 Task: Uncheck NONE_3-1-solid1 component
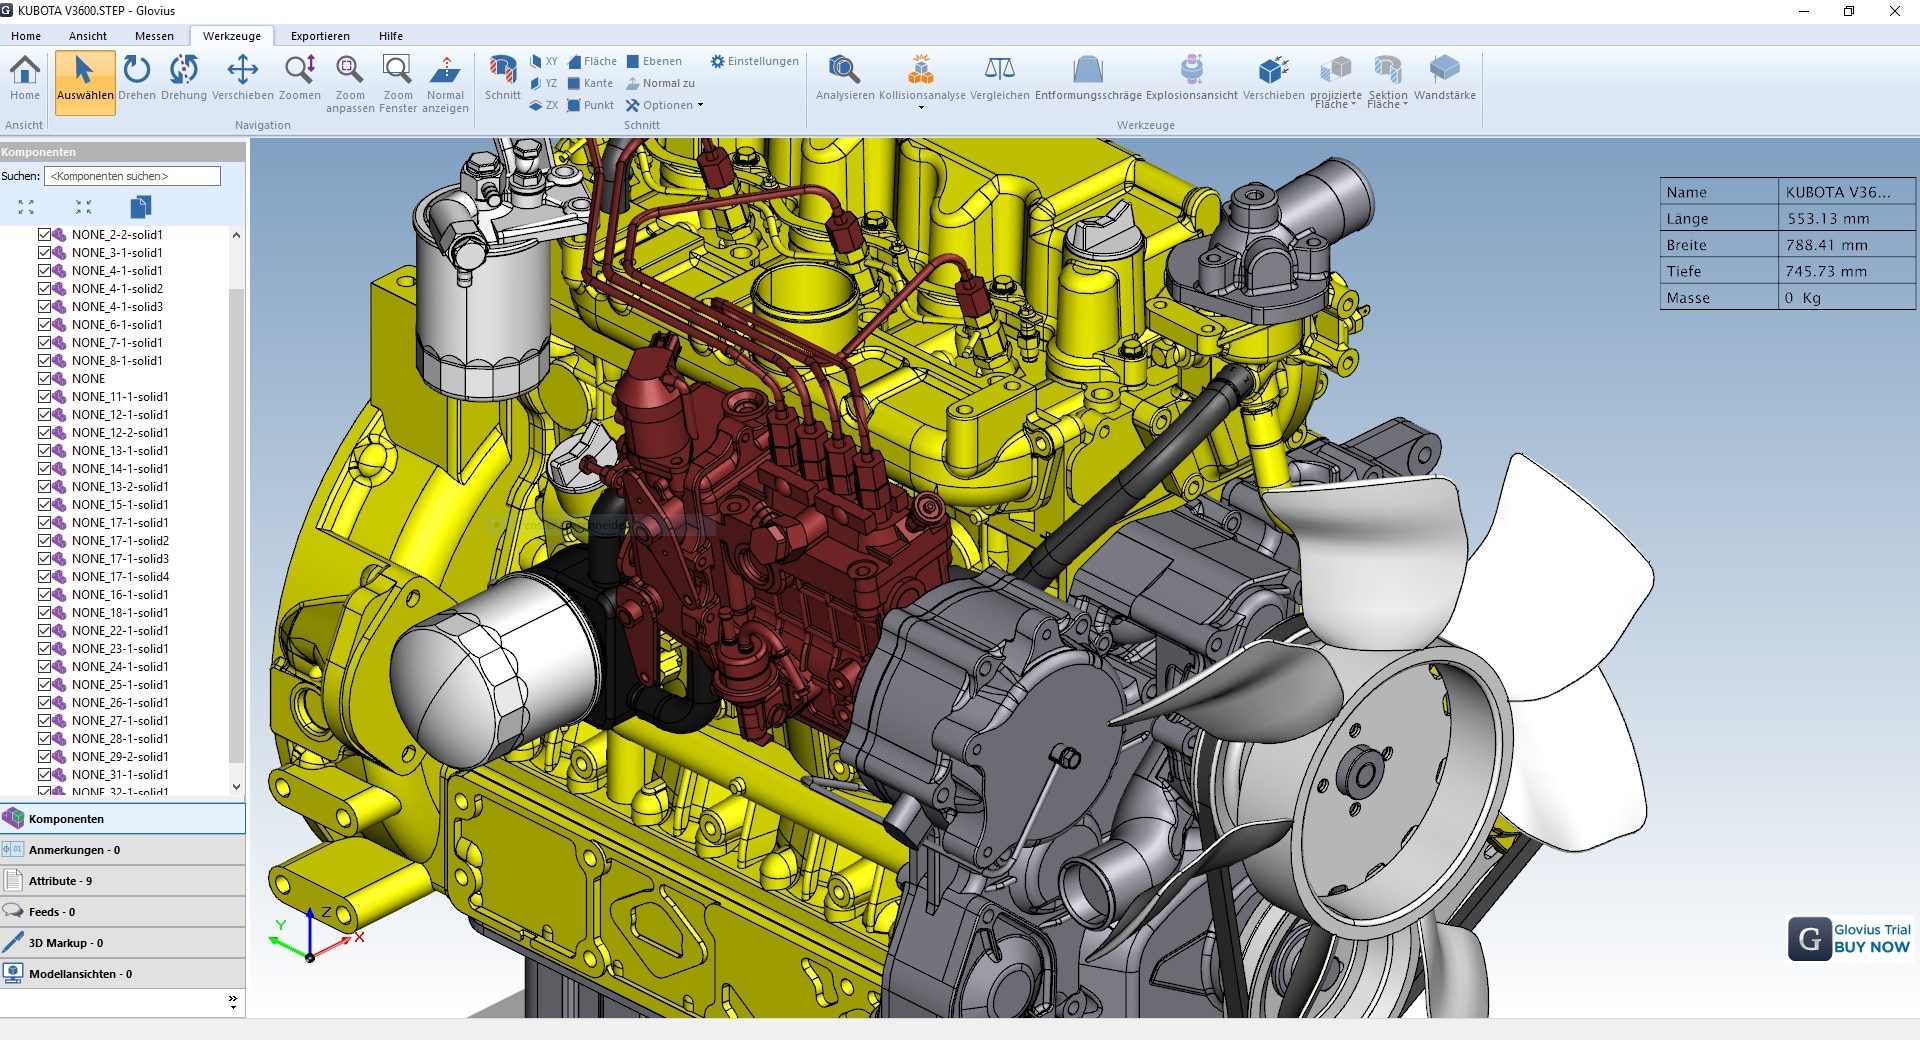tap(44, 253)
